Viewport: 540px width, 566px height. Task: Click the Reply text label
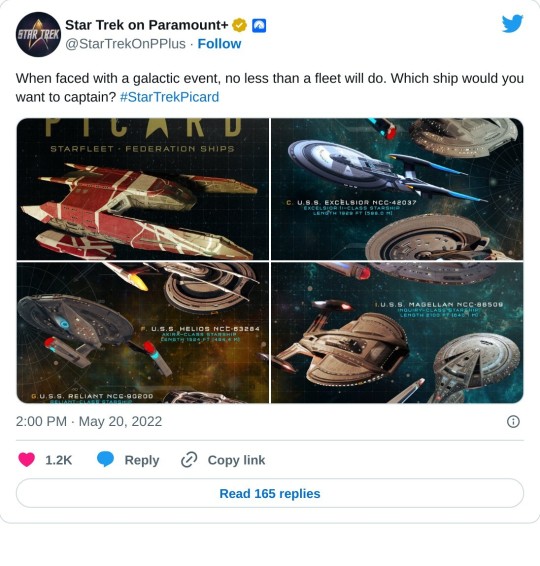(x=142, y=460)
